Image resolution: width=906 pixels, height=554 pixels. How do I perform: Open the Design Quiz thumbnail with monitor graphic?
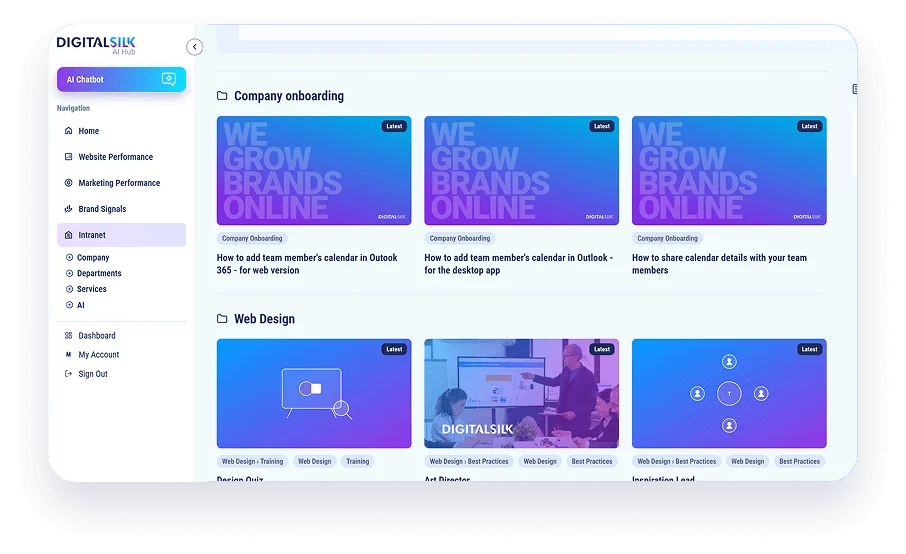(314, 393)
